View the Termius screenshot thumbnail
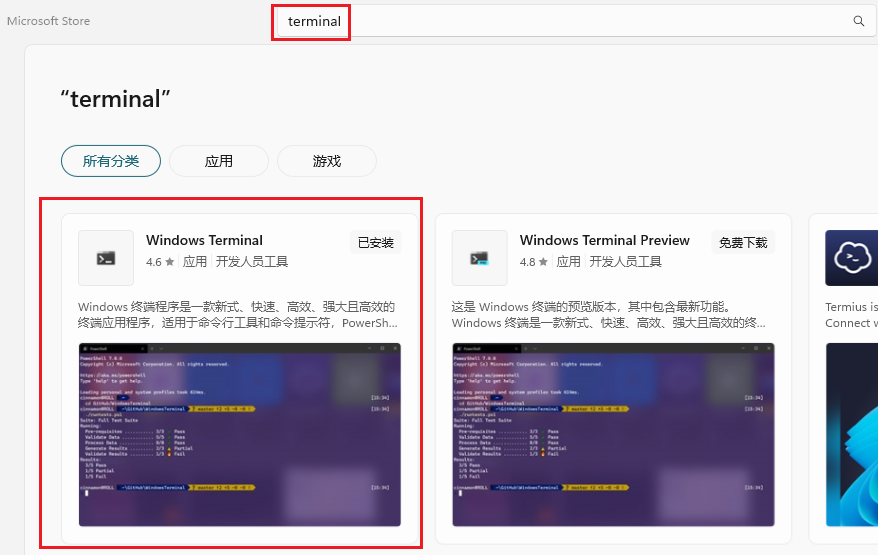This screenshot has width=878, height=555. click(x=852, y=435)
